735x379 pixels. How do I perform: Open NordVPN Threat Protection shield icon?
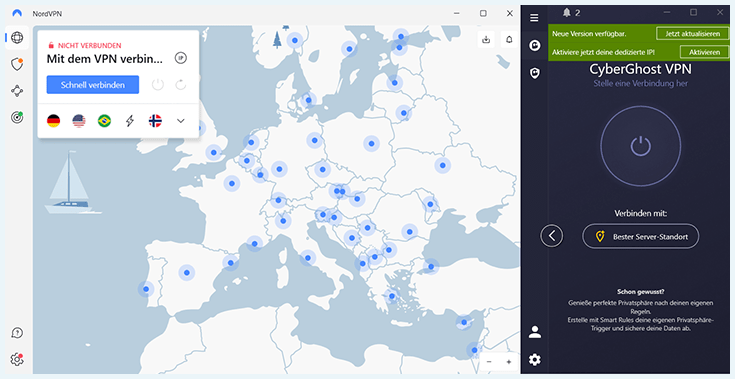[x=17, y=64]
